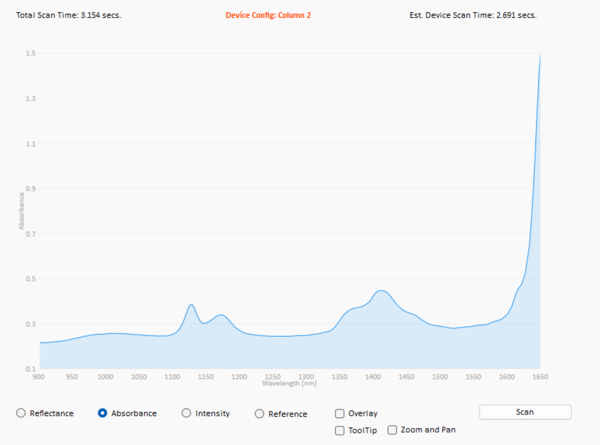600x445 pixels.
Task: Click the Wavelength (nm) axis title
Action: [x=290, y=383]
